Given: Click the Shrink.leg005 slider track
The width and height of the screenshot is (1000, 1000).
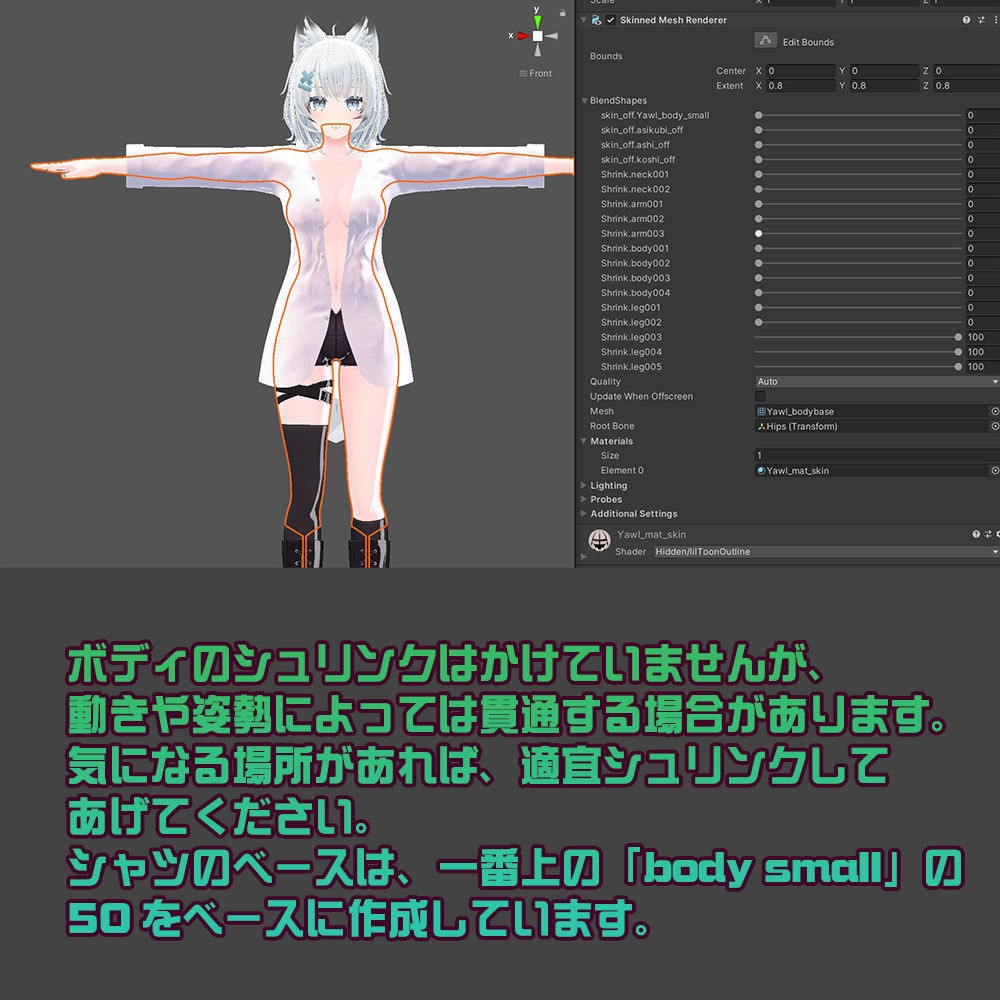Looking at the screenshot, I should click(x=858, y=367).
